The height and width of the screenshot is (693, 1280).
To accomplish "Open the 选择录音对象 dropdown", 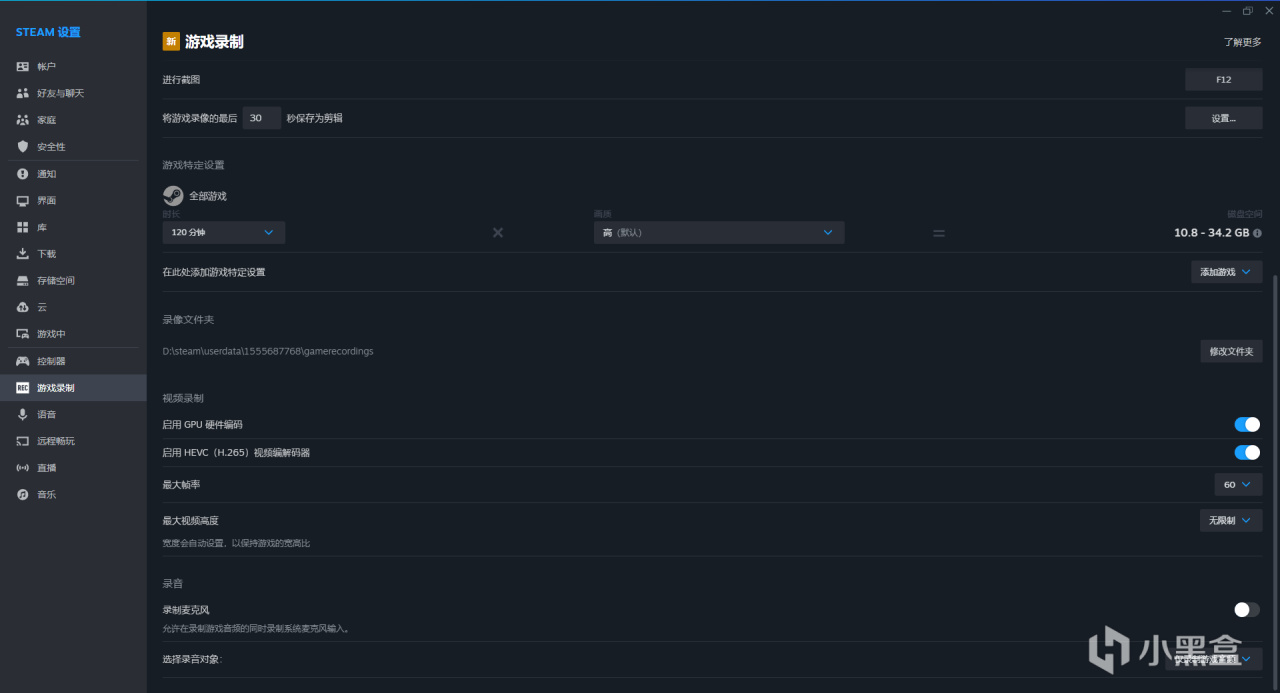I will click(1214, 659).
